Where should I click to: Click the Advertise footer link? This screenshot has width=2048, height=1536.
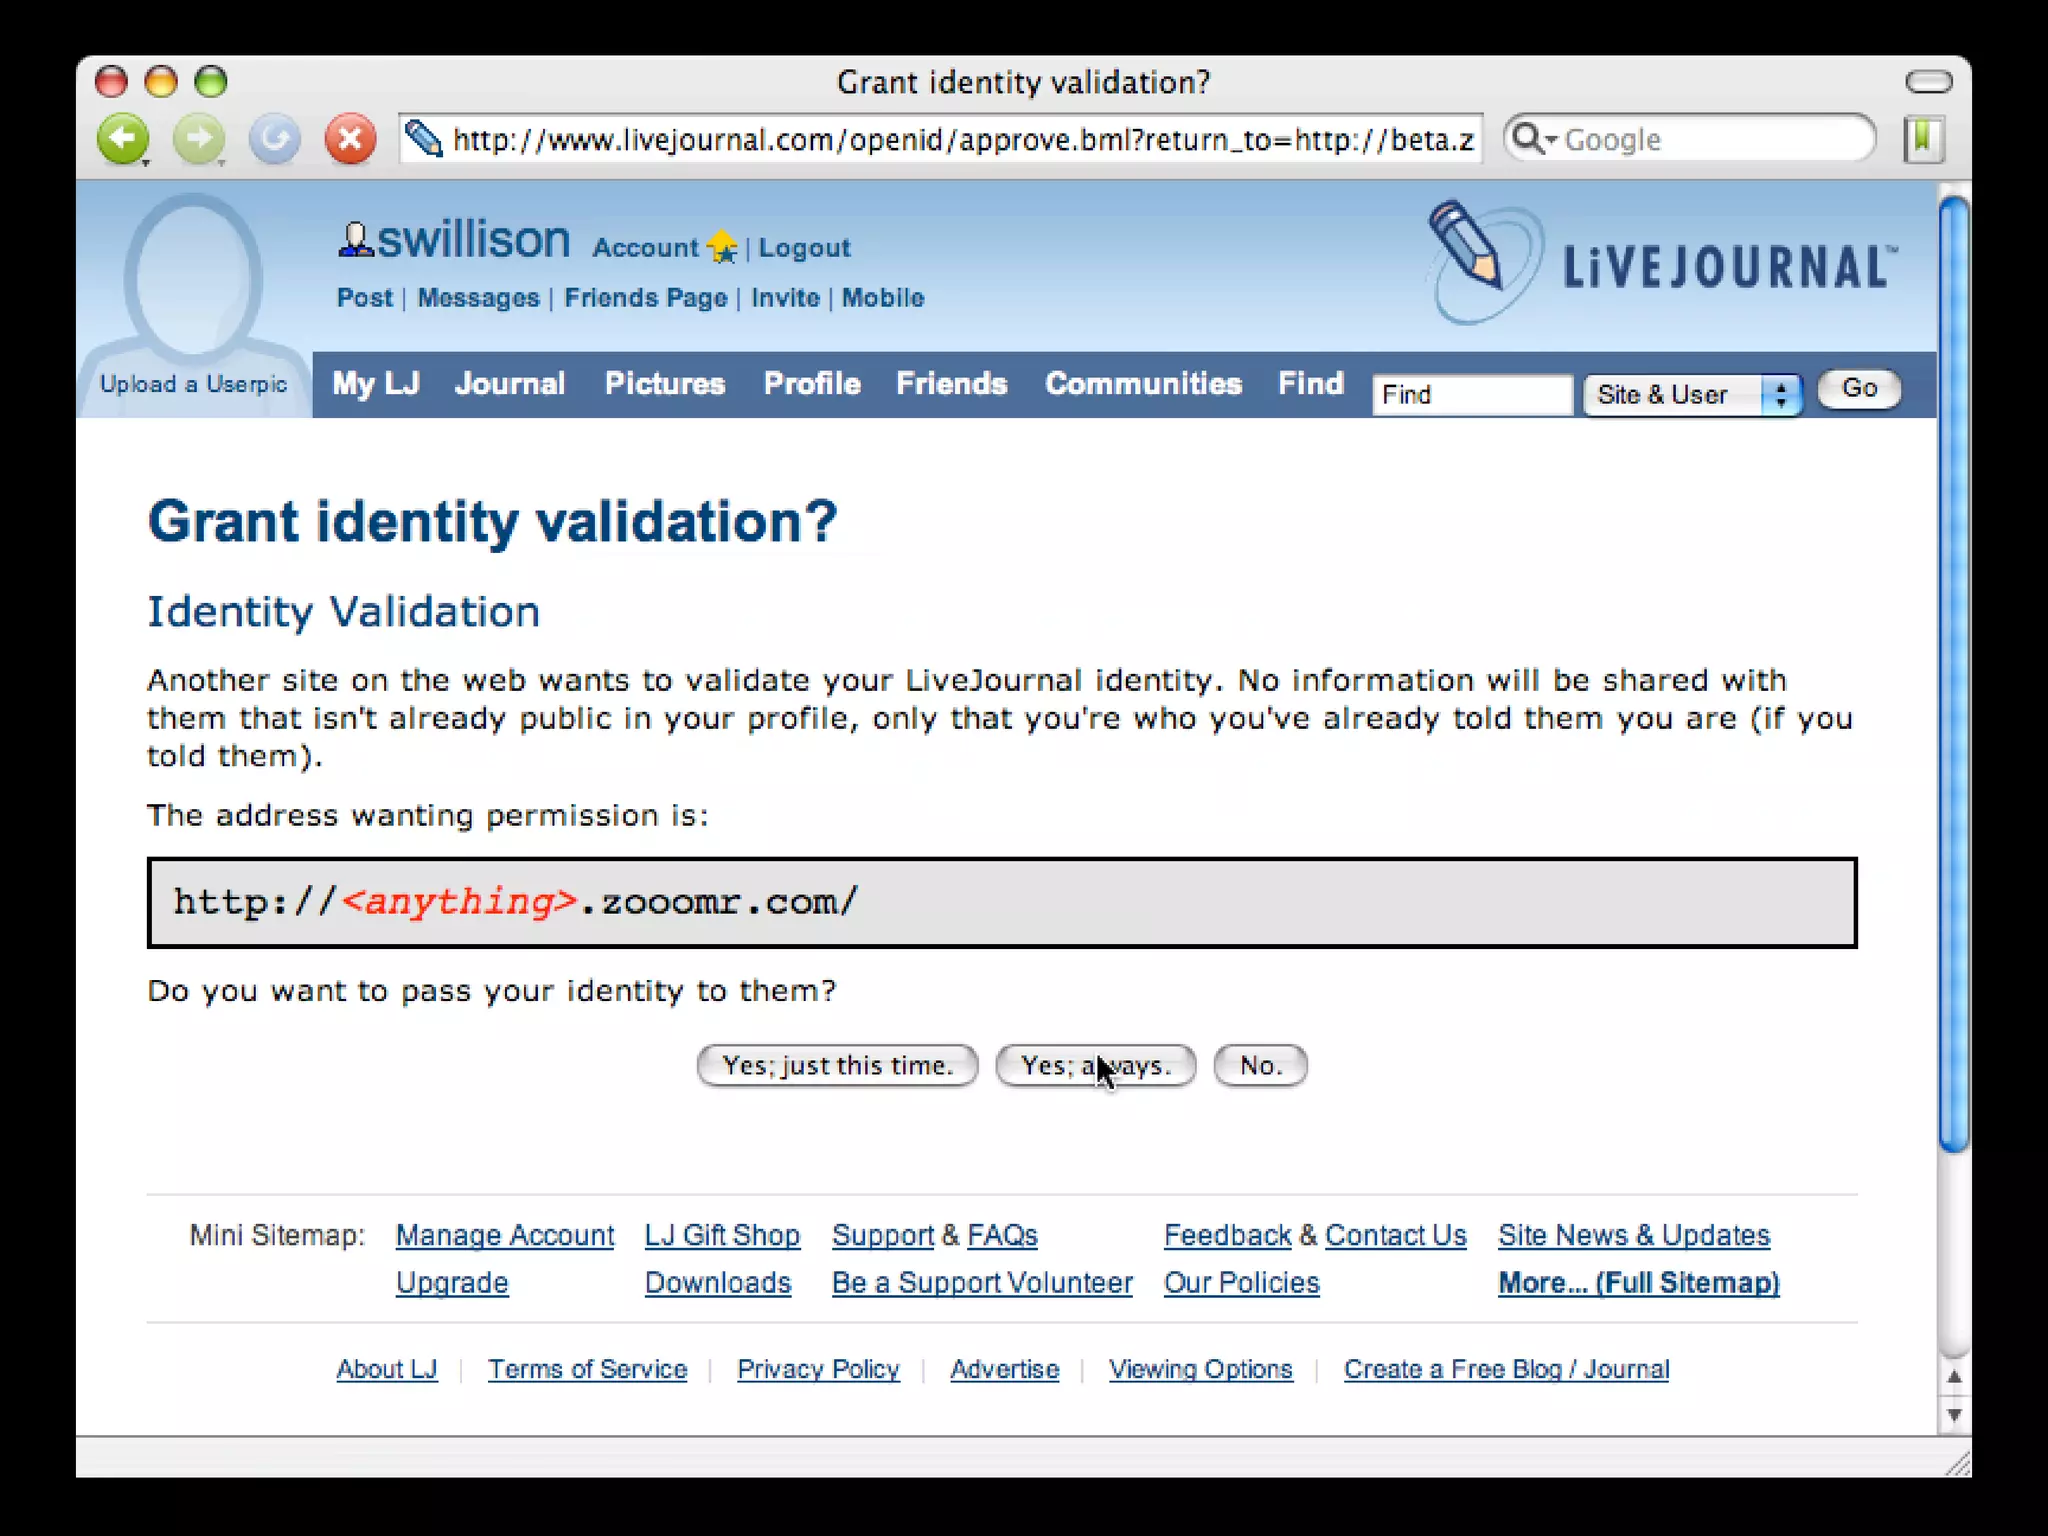pyautogui.click(x=1004, y=1369)
